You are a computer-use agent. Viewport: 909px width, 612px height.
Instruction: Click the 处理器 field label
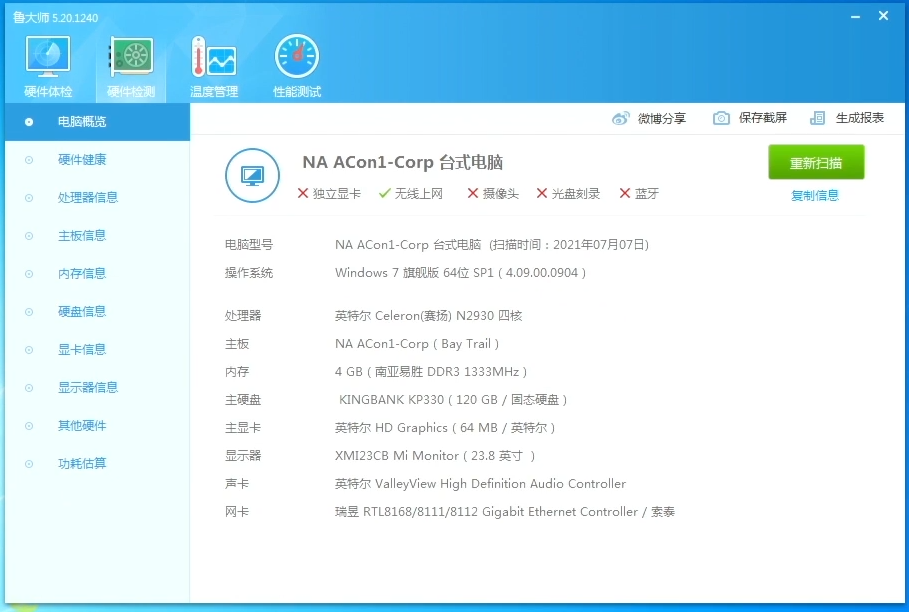[x=243, y=316]
